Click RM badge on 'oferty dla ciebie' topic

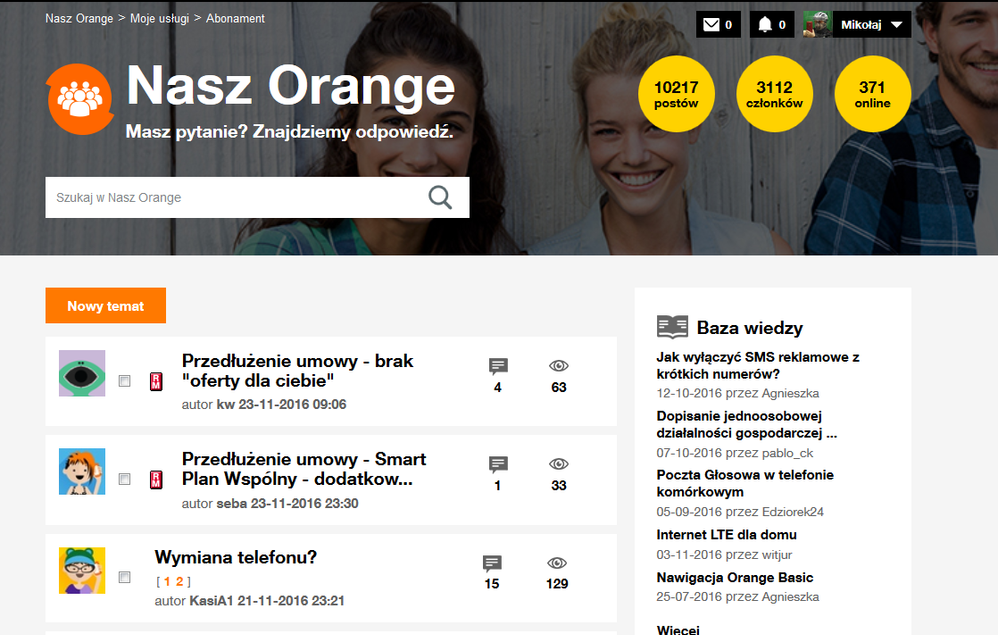(x=156, y=381)
